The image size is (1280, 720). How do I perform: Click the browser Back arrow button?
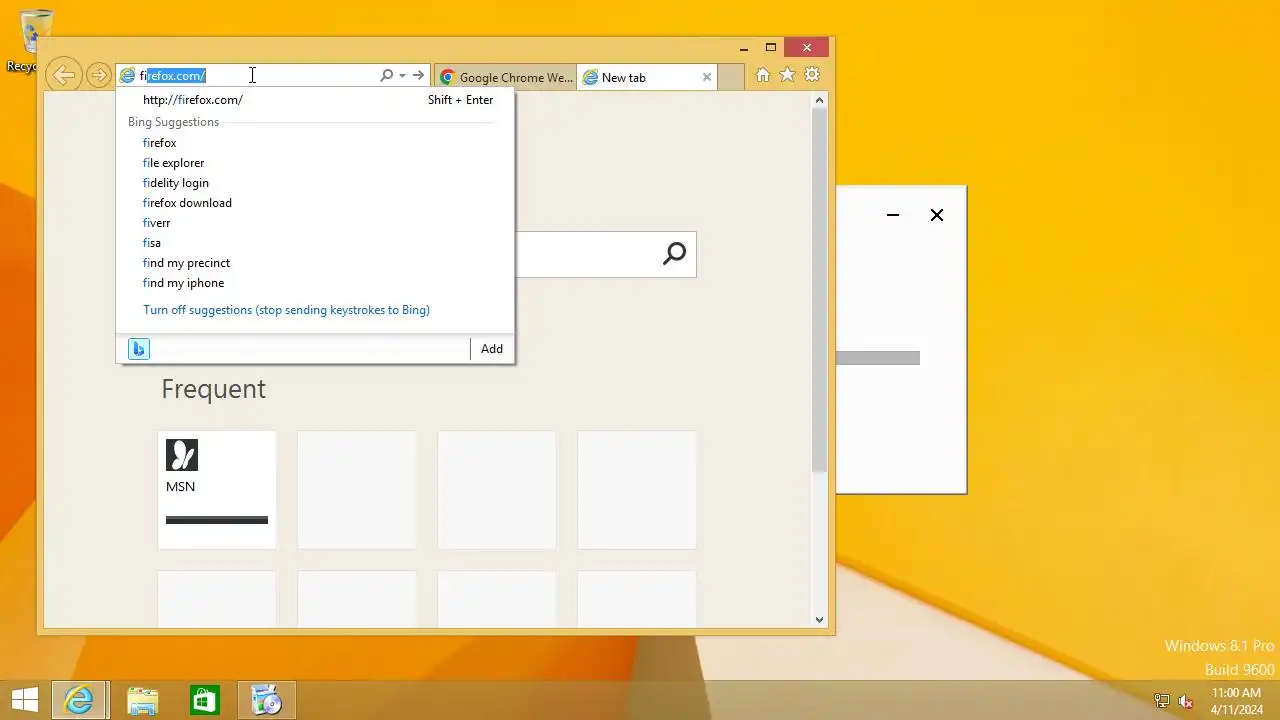click(63, 75)
